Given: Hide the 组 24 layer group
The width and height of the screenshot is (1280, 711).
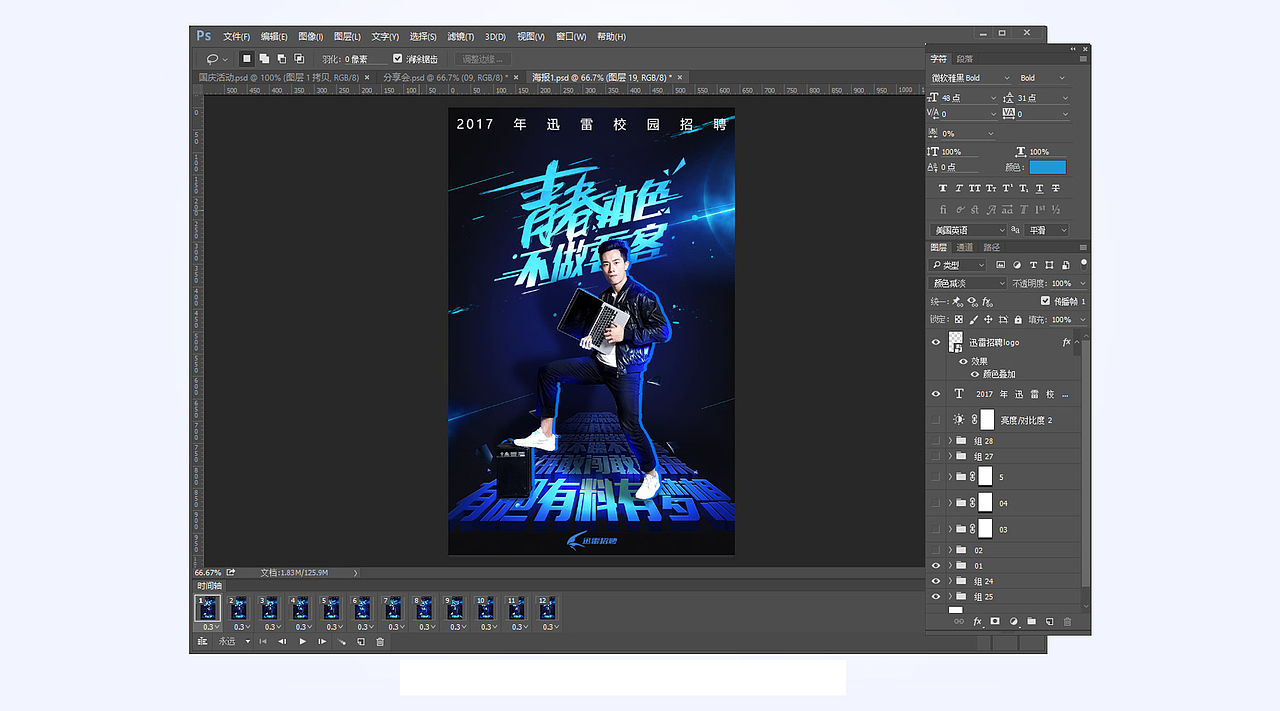Looking at the screenshot, I should tap(936, 581).
